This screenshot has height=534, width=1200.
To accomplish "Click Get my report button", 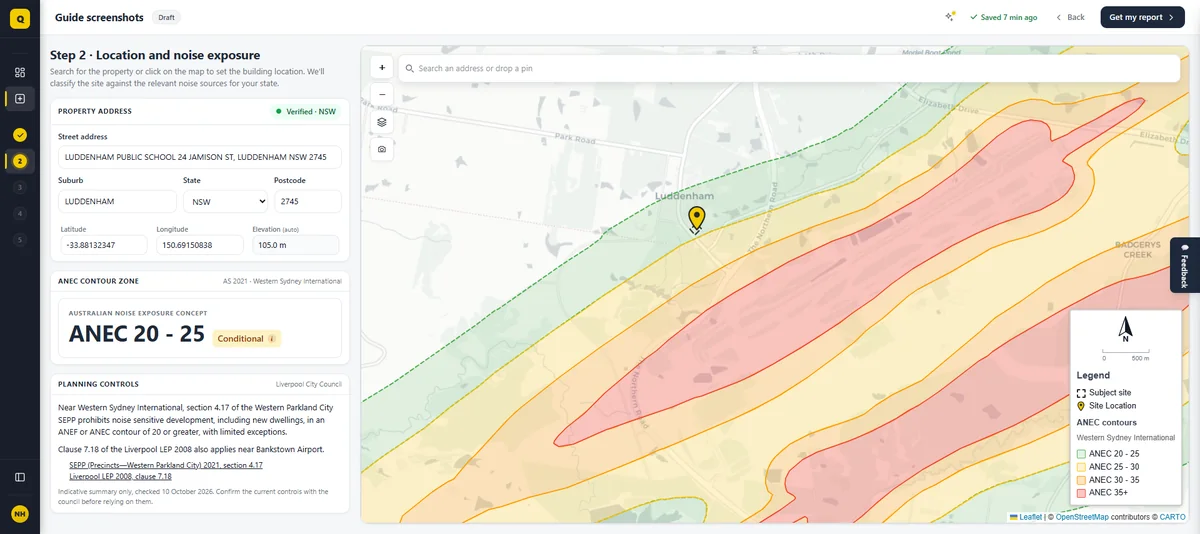I will [x=1142, y=17].
